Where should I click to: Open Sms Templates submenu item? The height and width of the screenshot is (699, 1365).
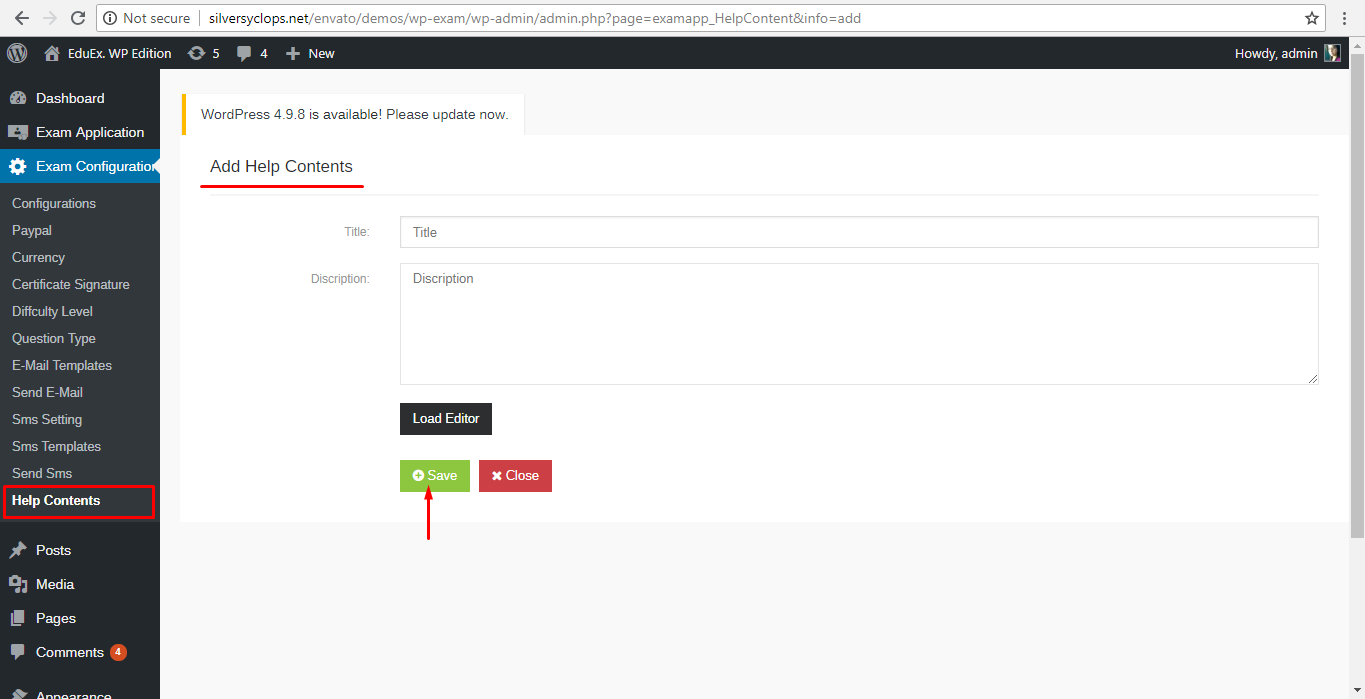click(56, 446)
